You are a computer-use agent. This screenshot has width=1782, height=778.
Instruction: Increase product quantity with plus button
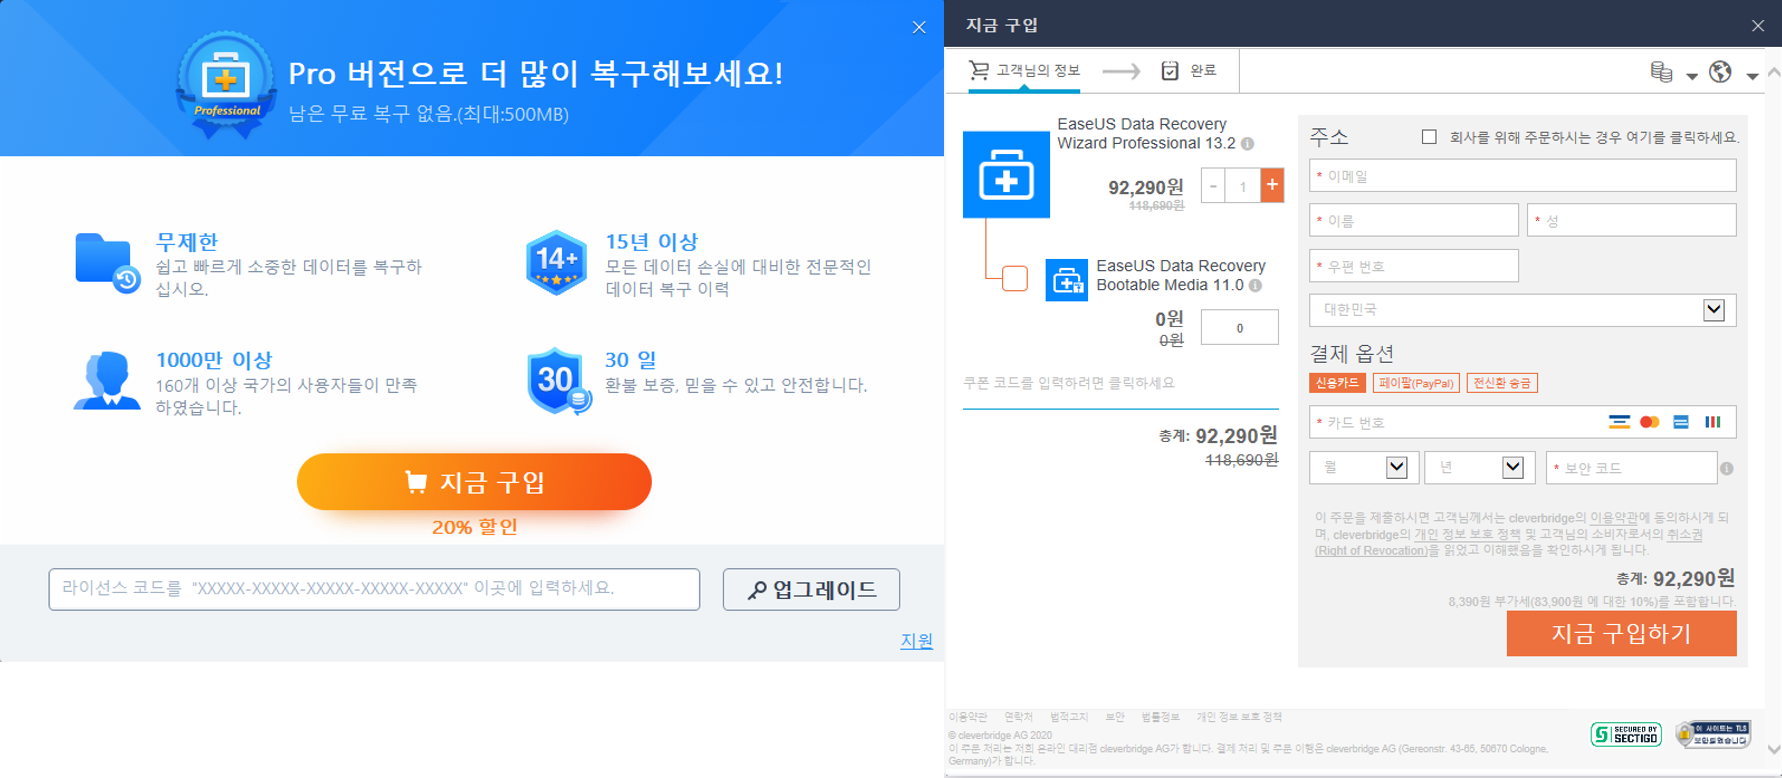click(1272, 185)
